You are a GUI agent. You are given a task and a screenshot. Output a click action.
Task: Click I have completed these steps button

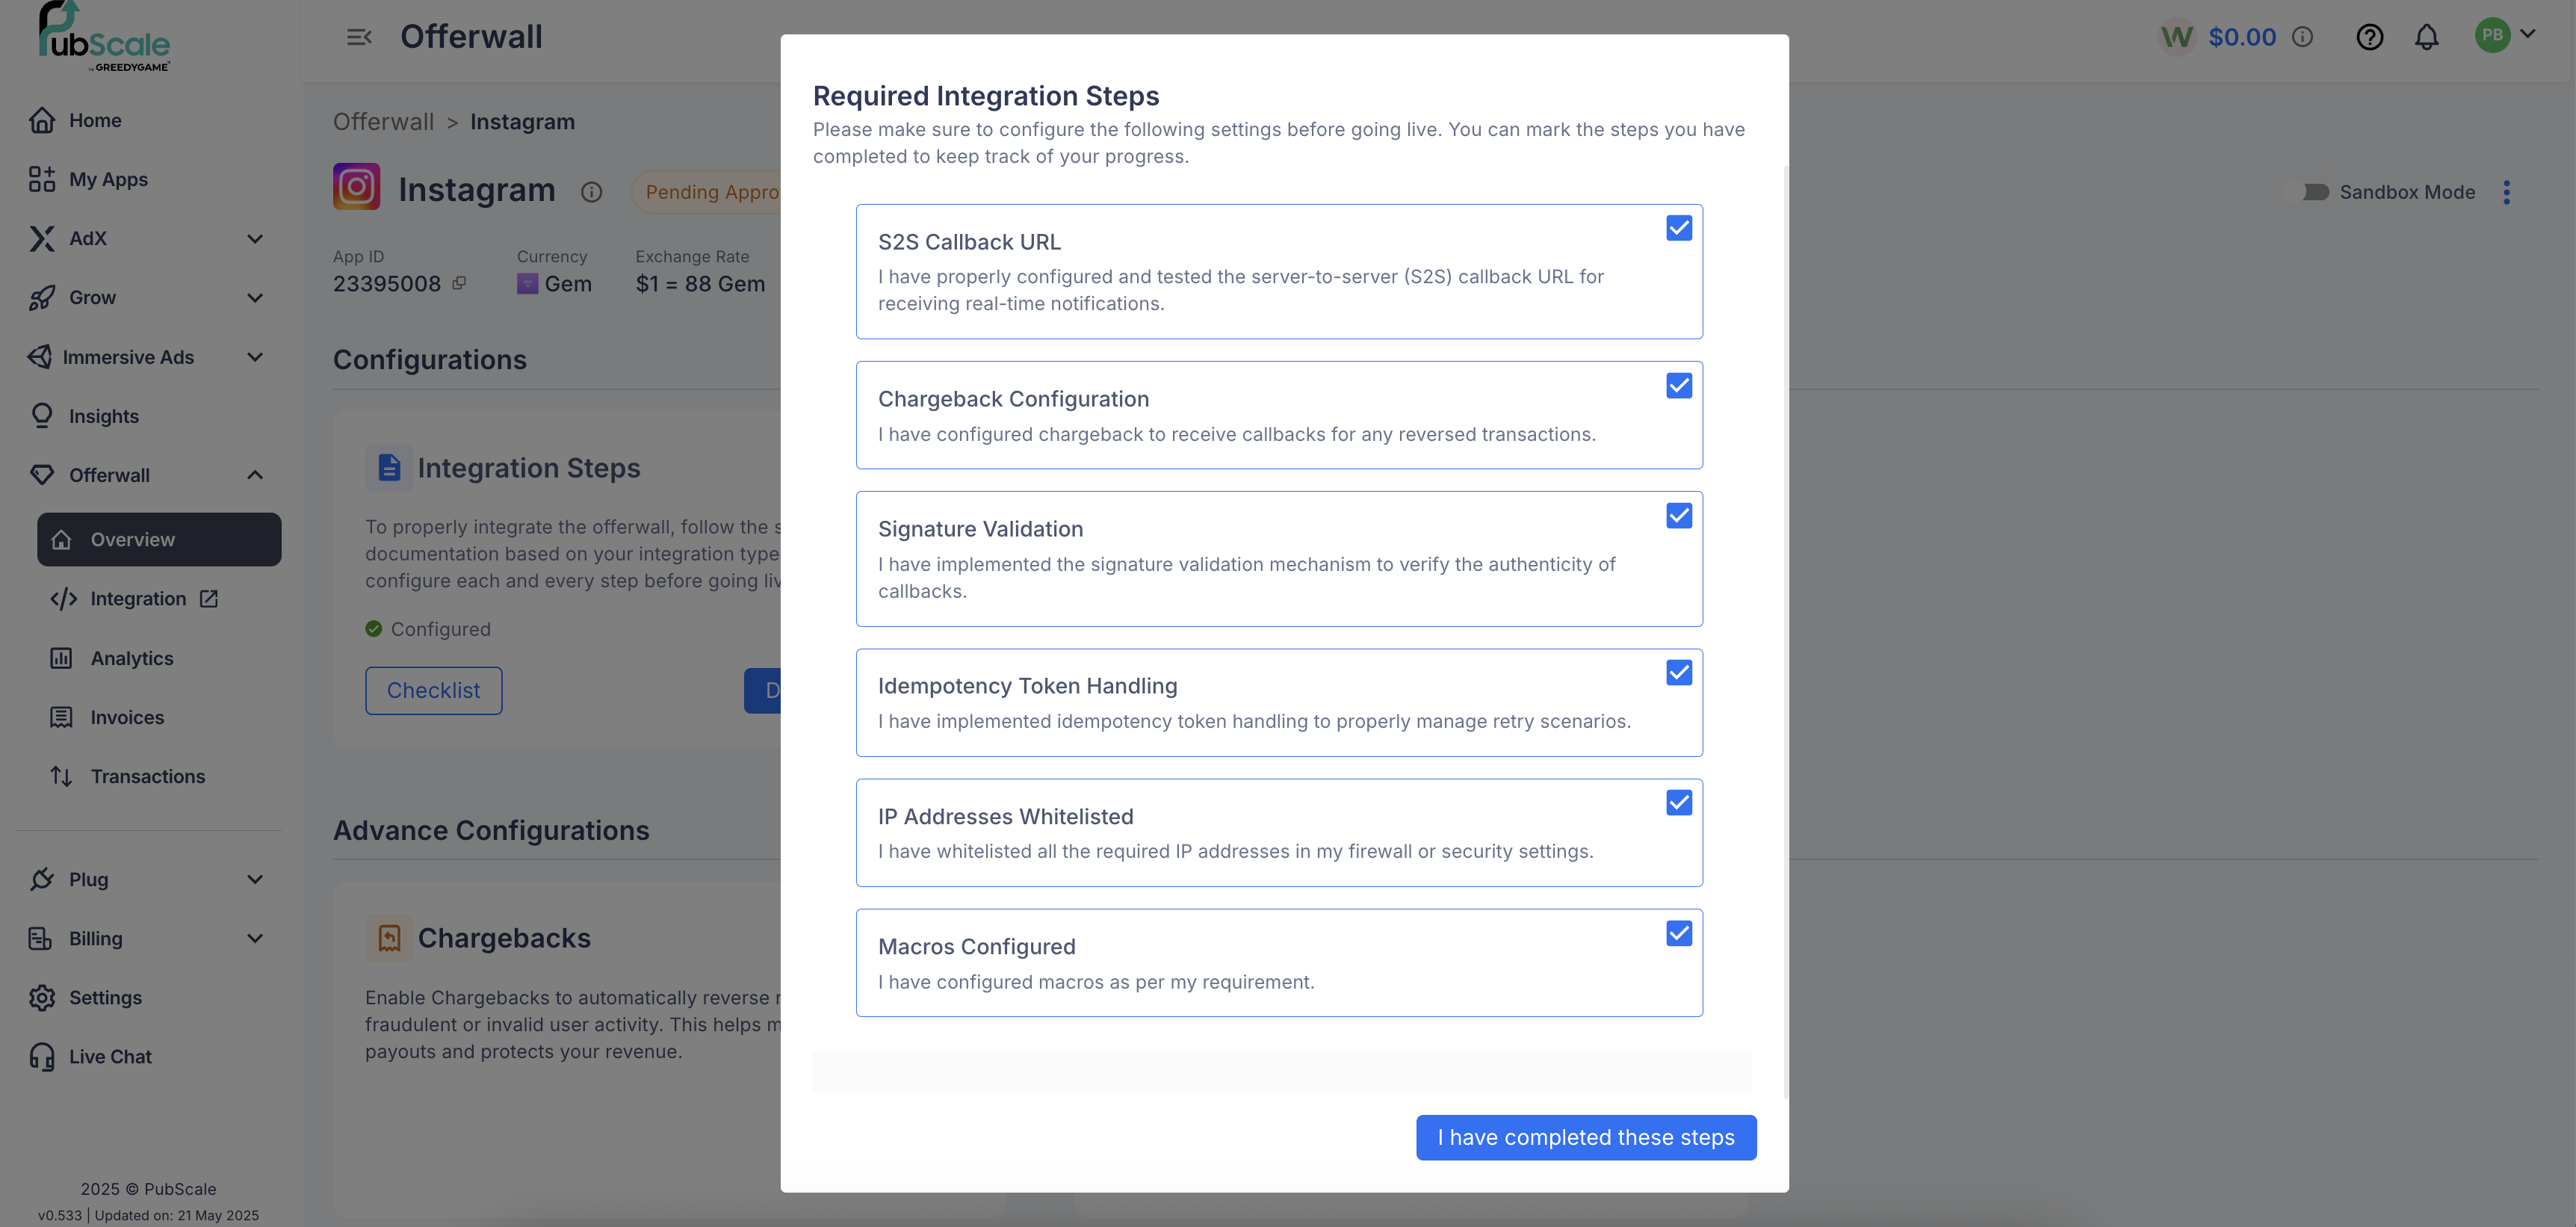click(1585, 1137)
